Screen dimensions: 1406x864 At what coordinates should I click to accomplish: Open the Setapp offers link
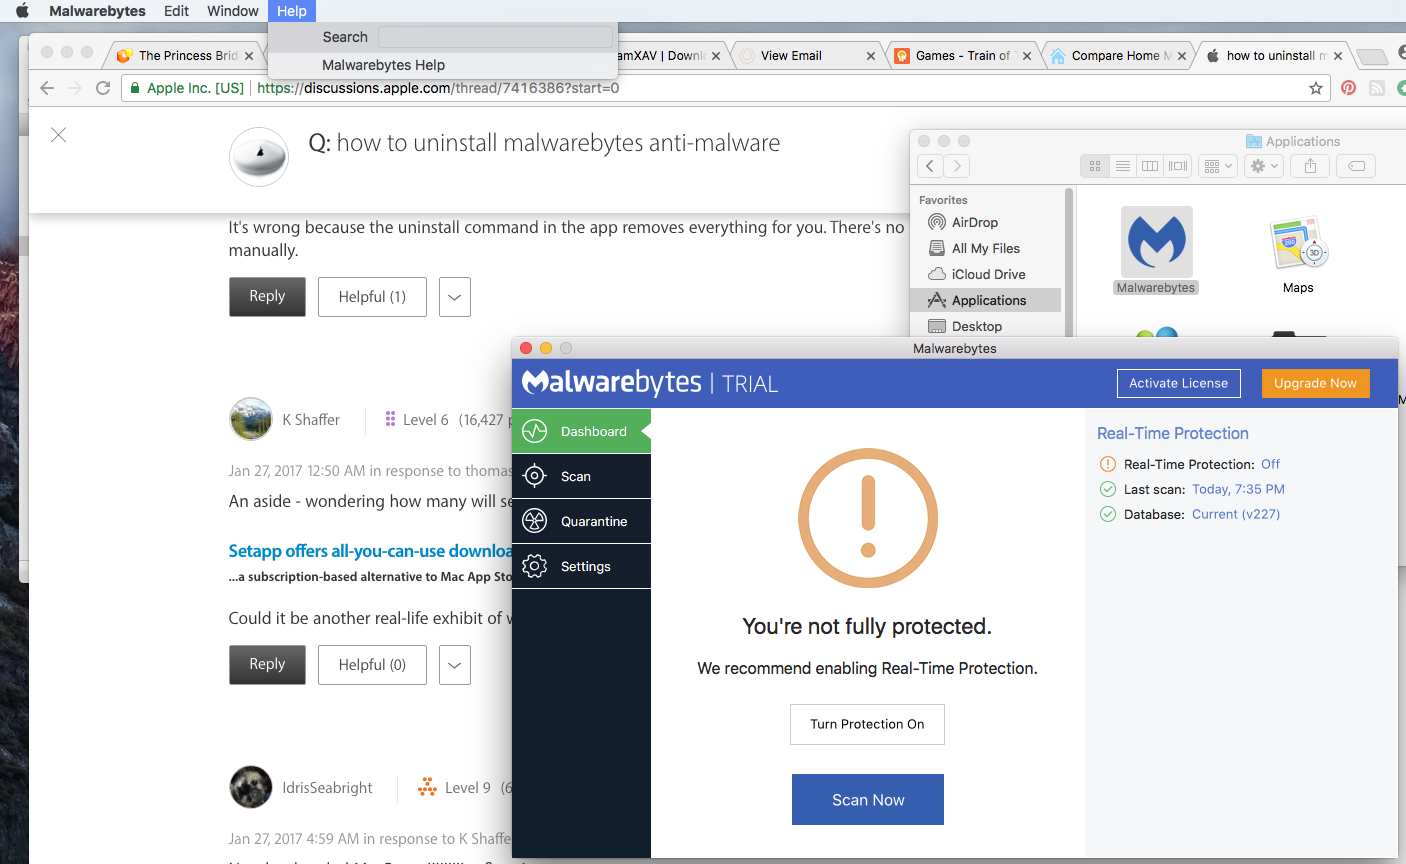coord(370,551)
